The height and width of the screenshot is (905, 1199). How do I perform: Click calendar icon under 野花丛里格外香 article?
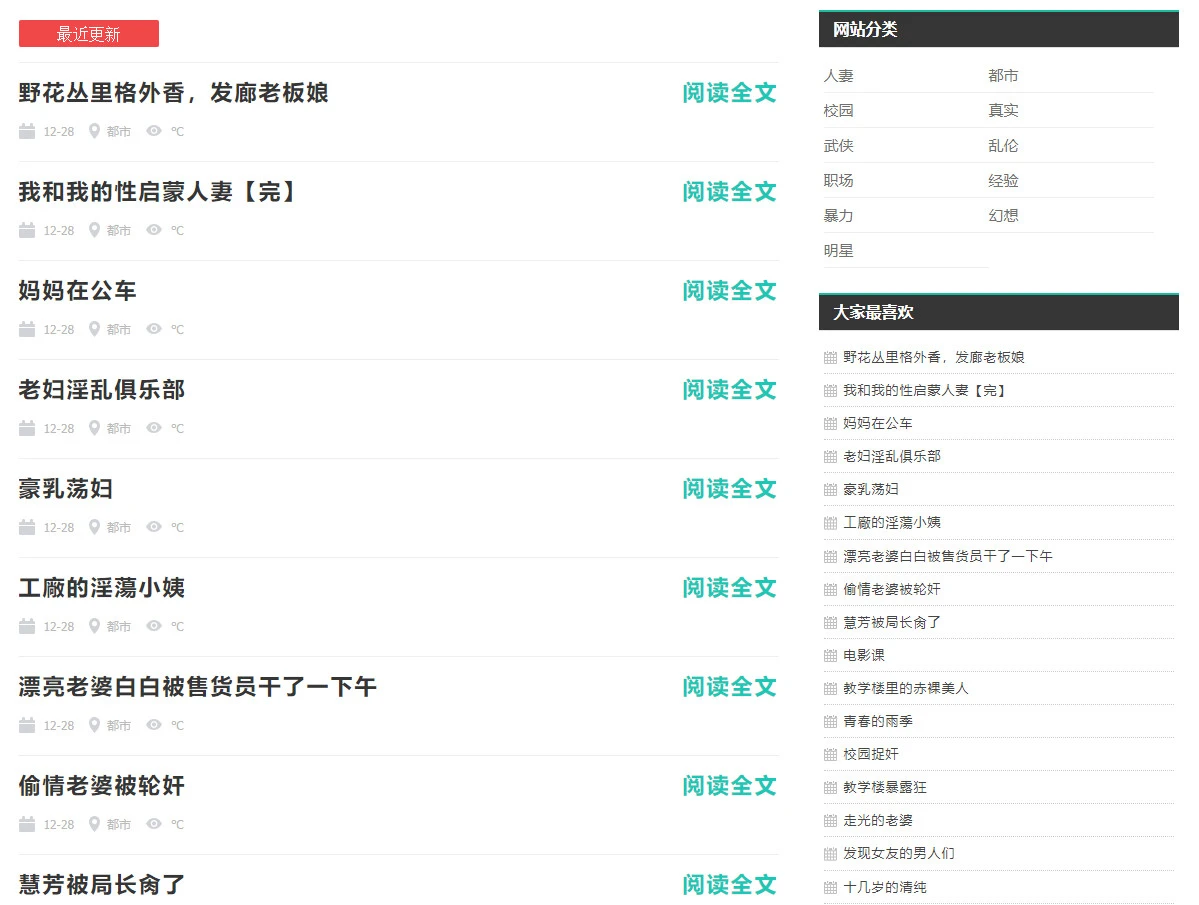27,131
